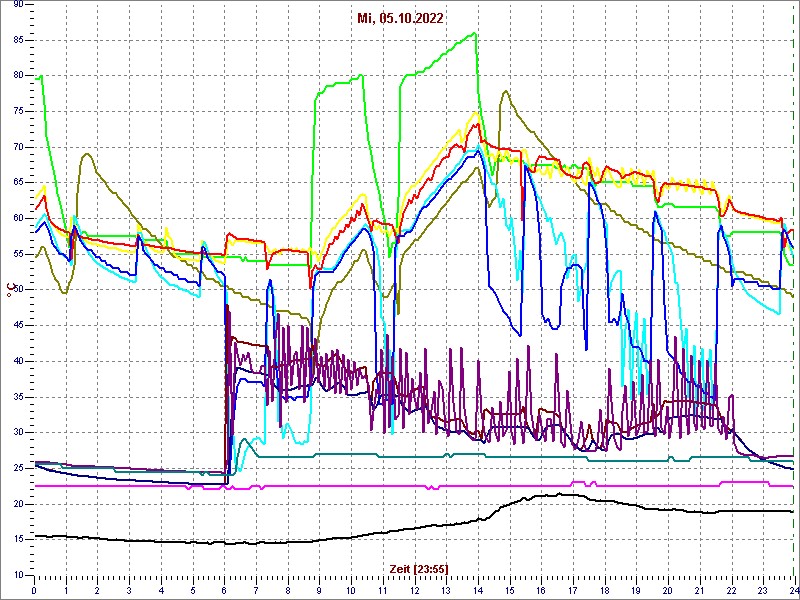The height and width of the screenshot is (600, 800).
Task: Click the hour label 16 on time axis
Action: 541,589
